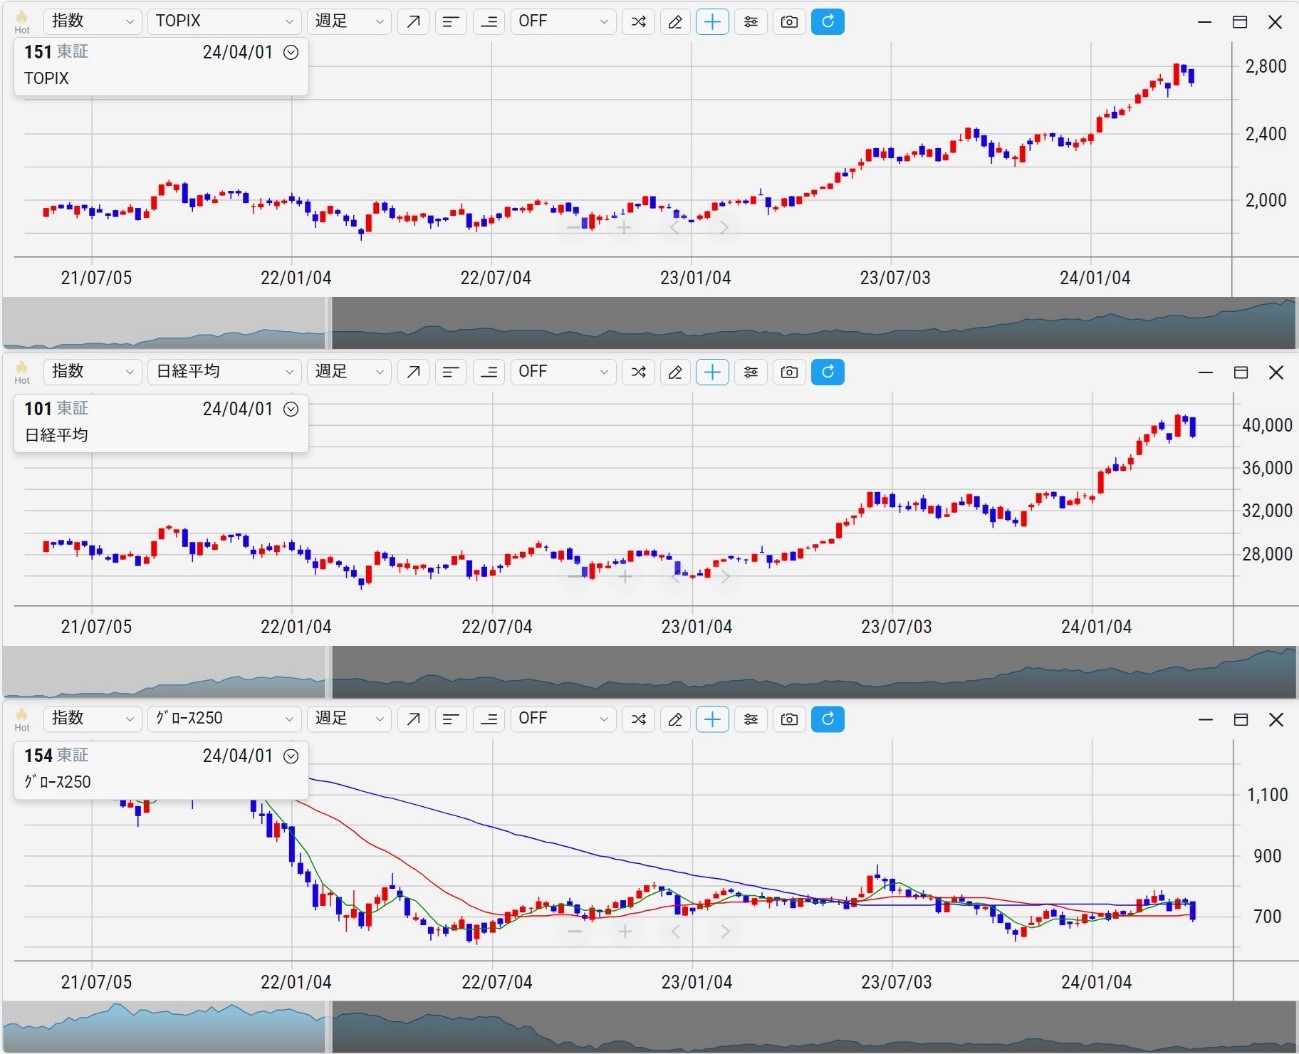This screenshot has width=1299, height=1054.
Task: Click the left-aligned lines button in 日経平均 toolbar
Action: pyautogui.click(x=451, y=372)
